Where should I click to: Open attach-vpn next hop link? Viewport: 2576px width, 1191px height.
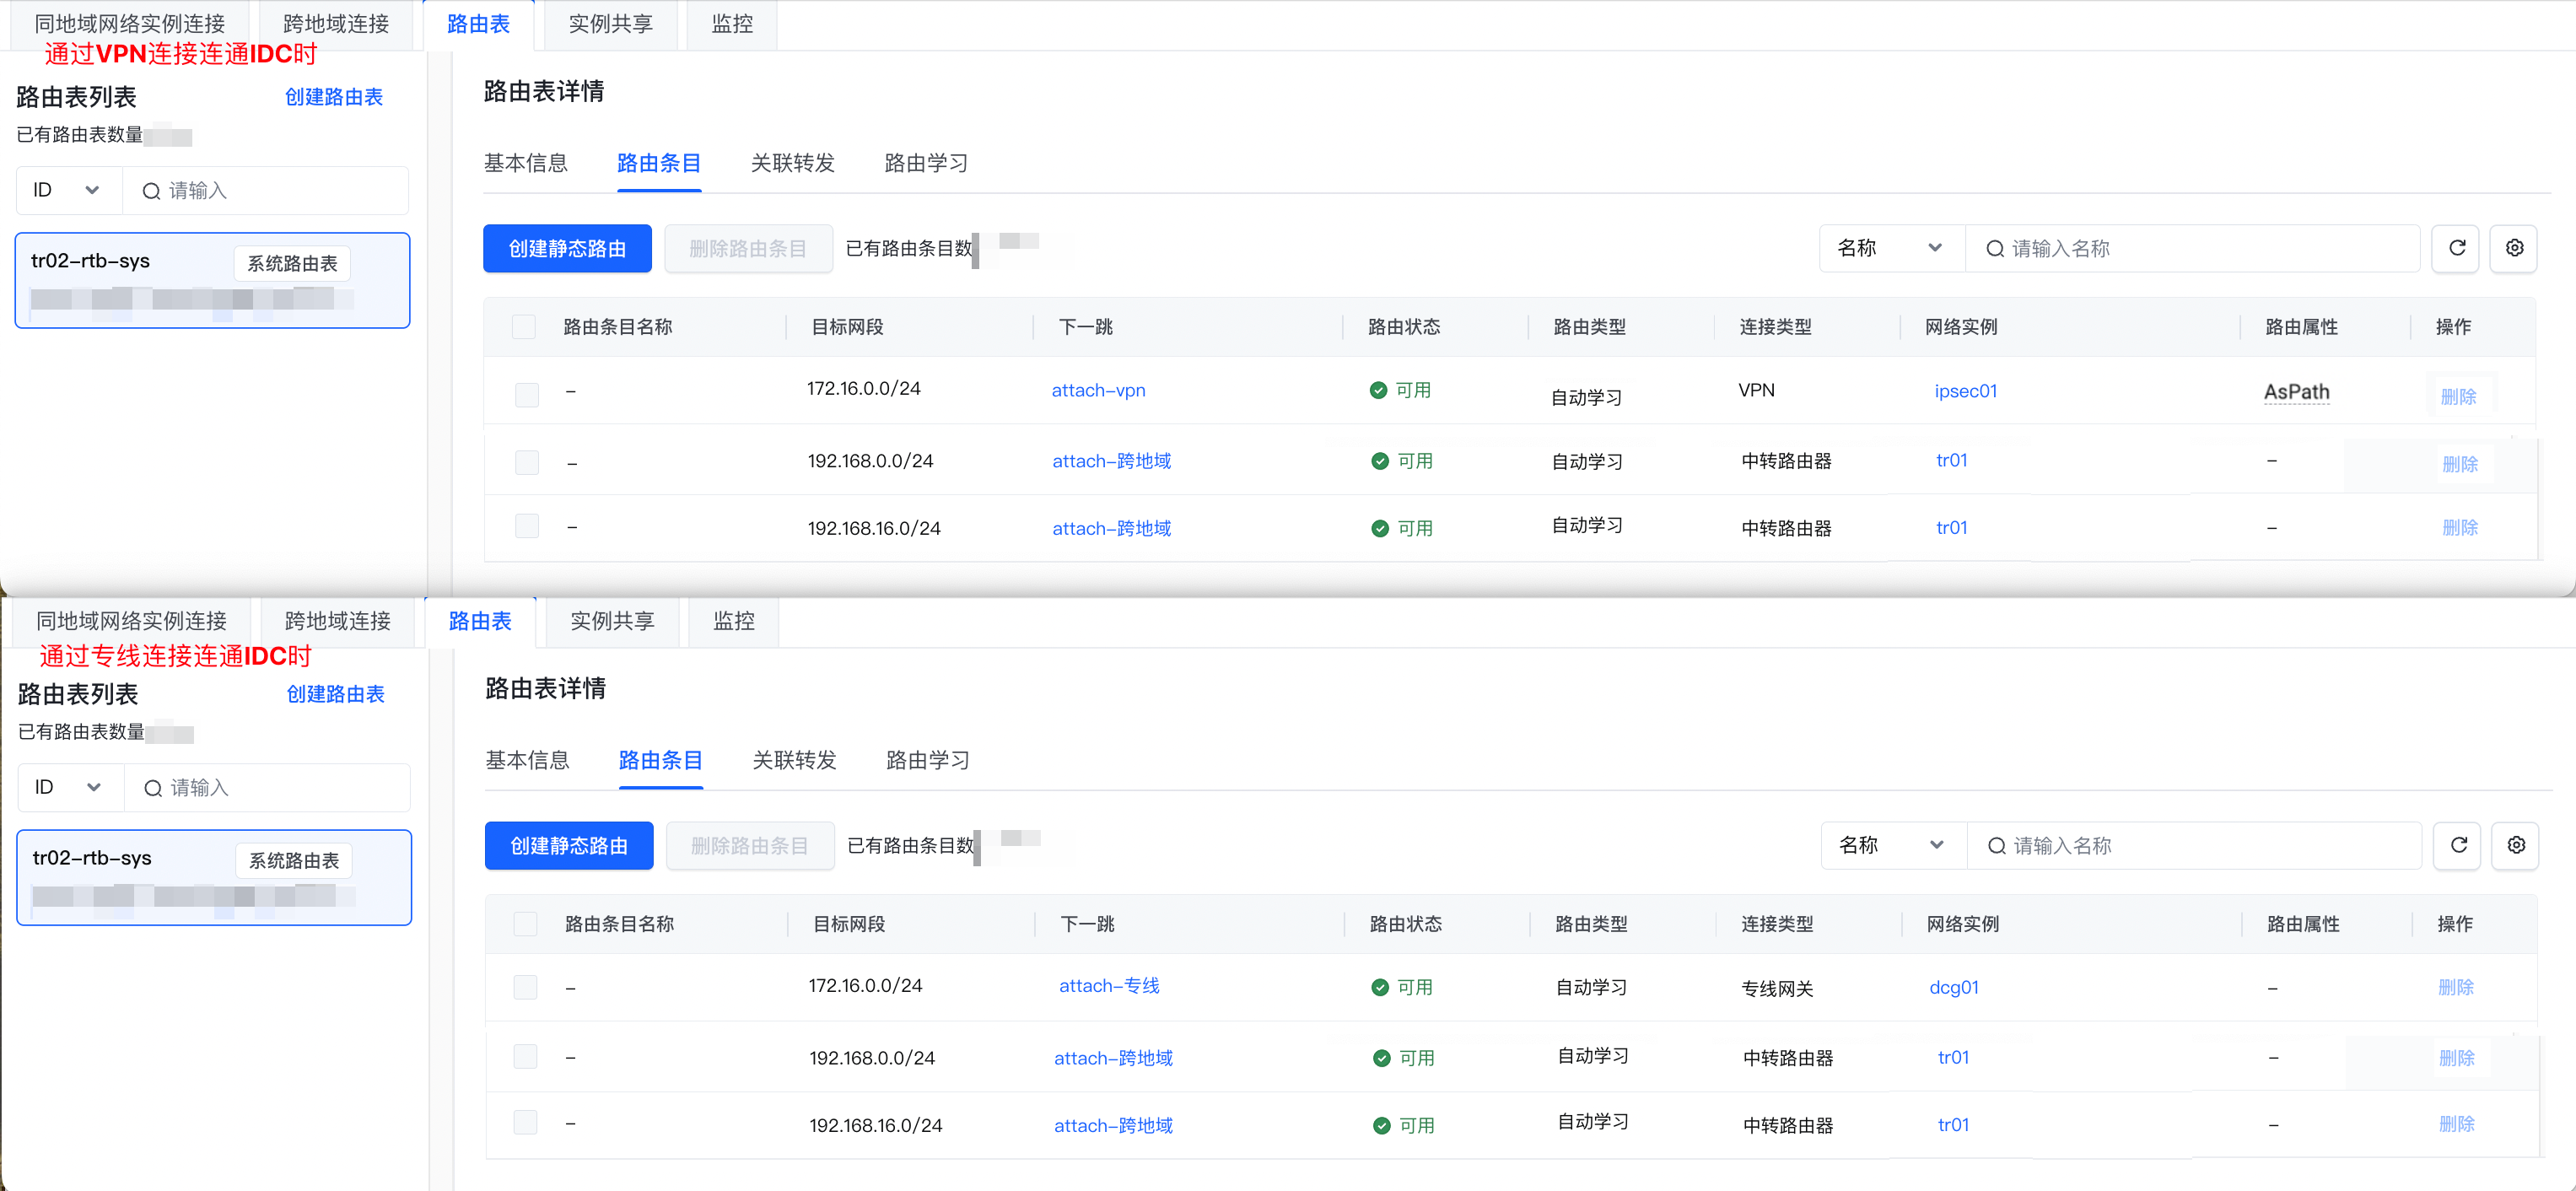click(1098, 390)
